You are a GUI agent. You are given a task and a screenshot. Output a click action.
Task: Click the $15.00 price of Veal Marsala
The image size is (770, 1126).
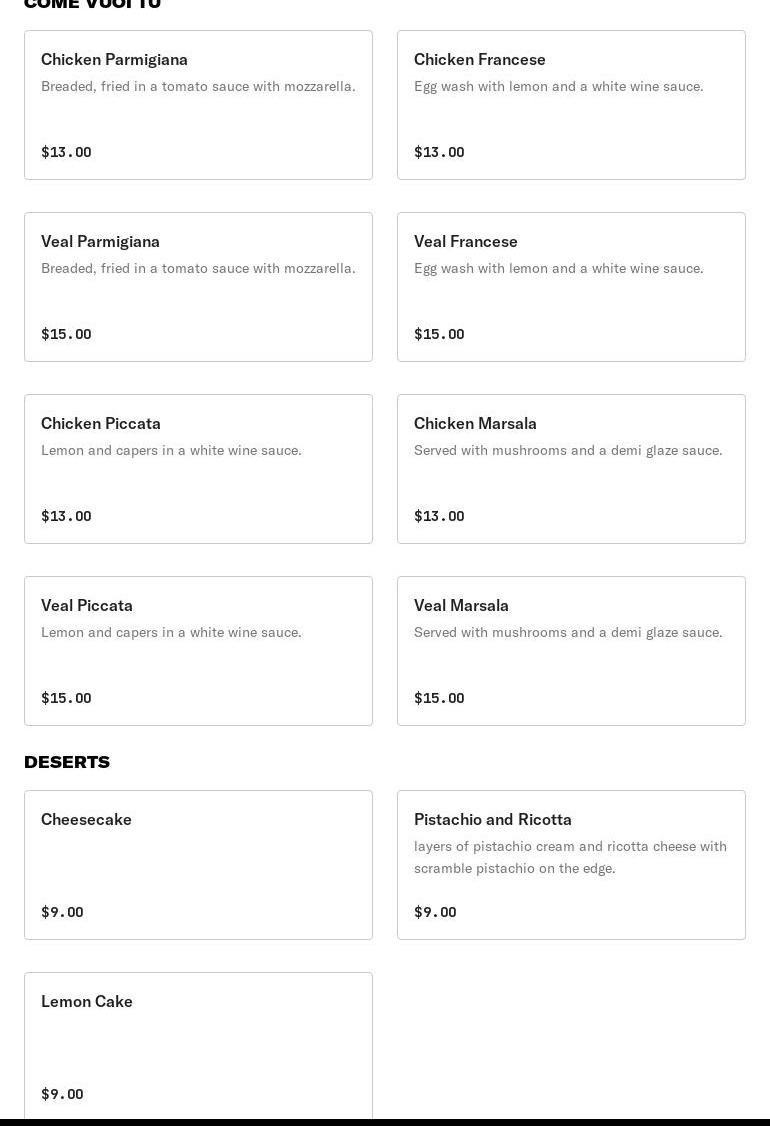click(439, 698)
